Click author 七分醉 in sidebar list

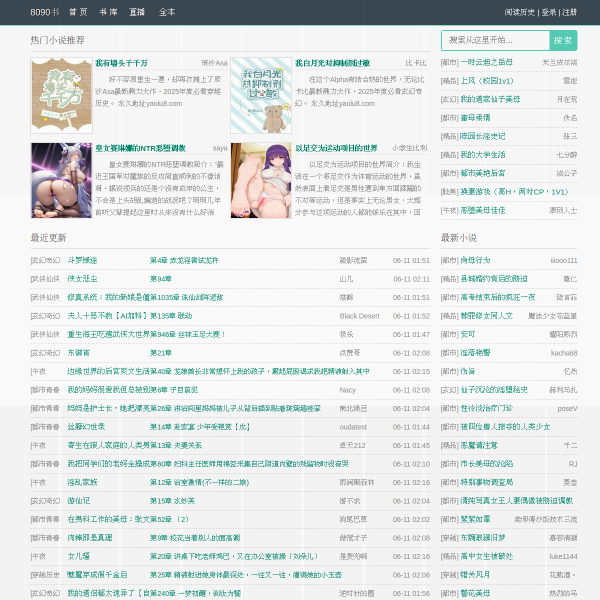567,155
